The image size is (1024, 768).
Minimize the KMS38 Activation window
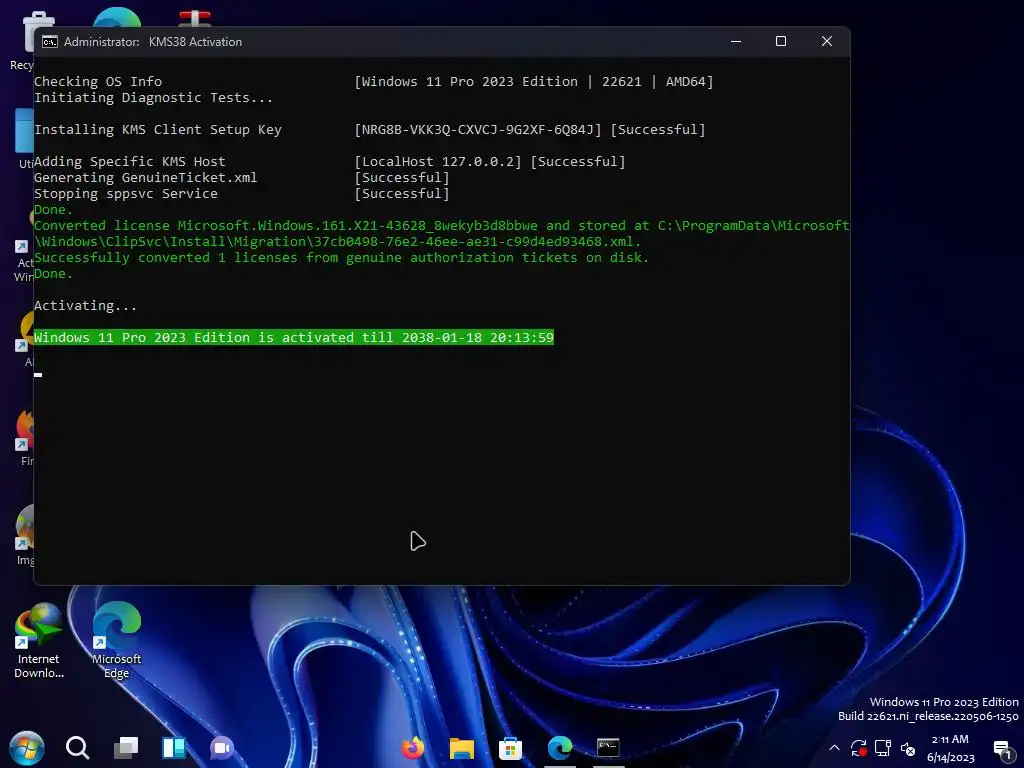736,41
